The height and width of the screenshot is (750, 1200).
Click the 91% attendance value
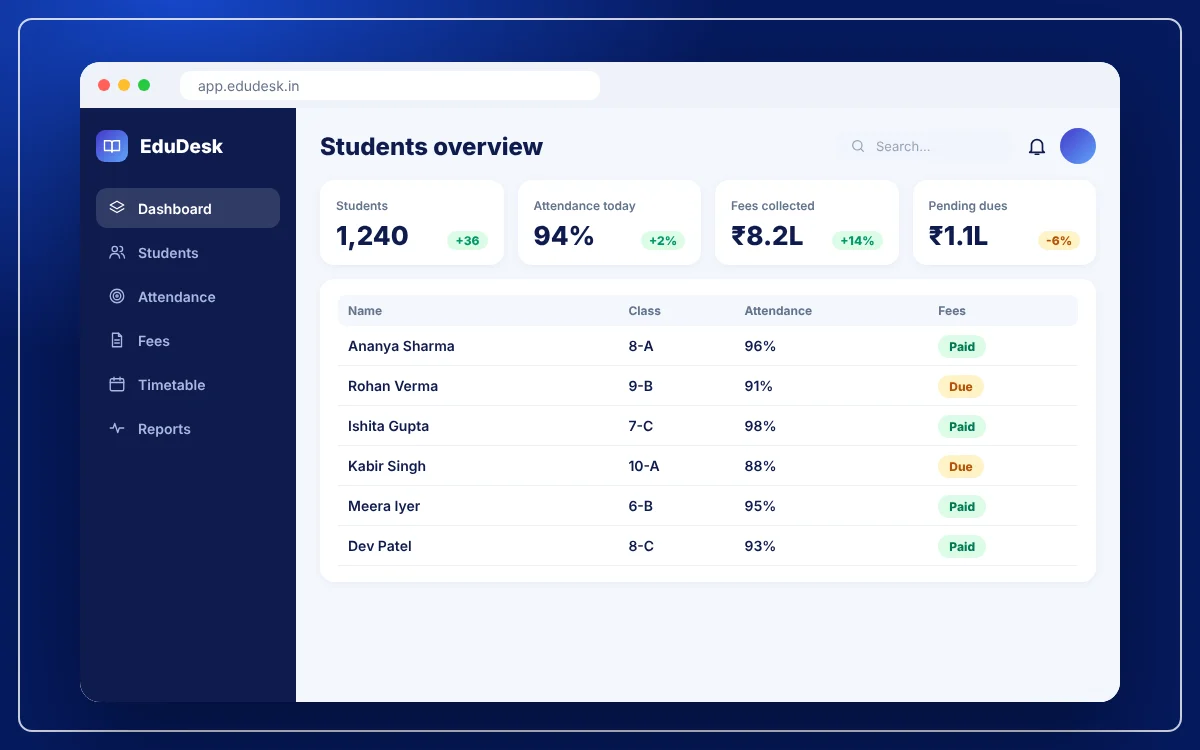tap(759, 386)
